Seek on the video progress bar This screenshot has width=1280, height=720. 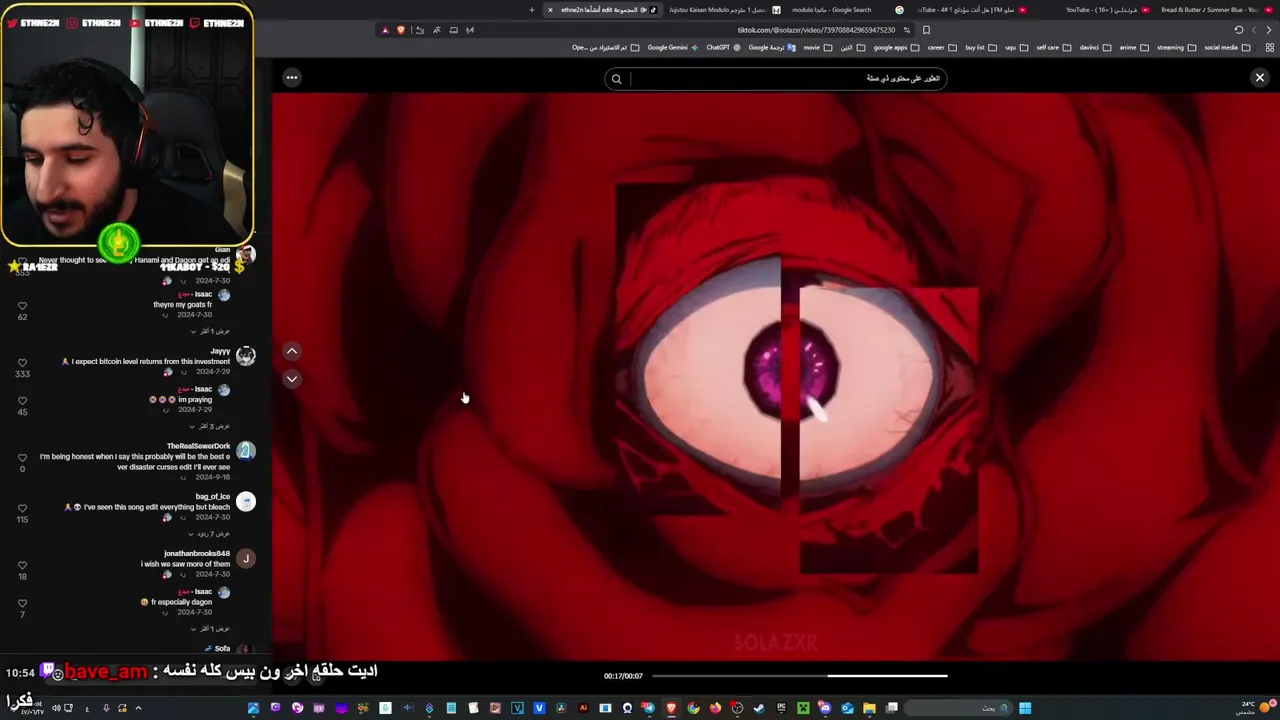800,676
